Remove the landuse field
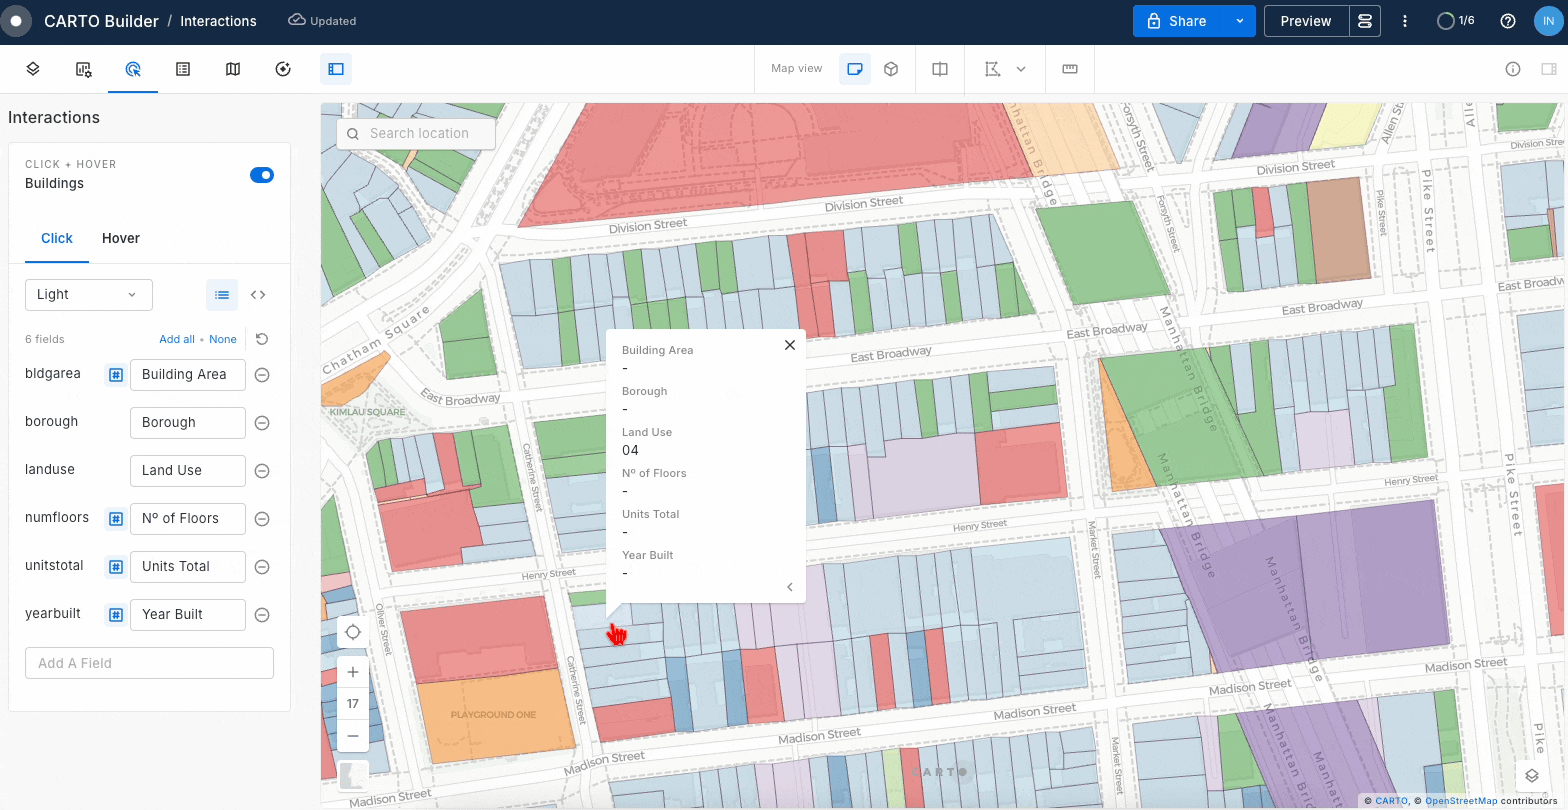 [262, 471]
